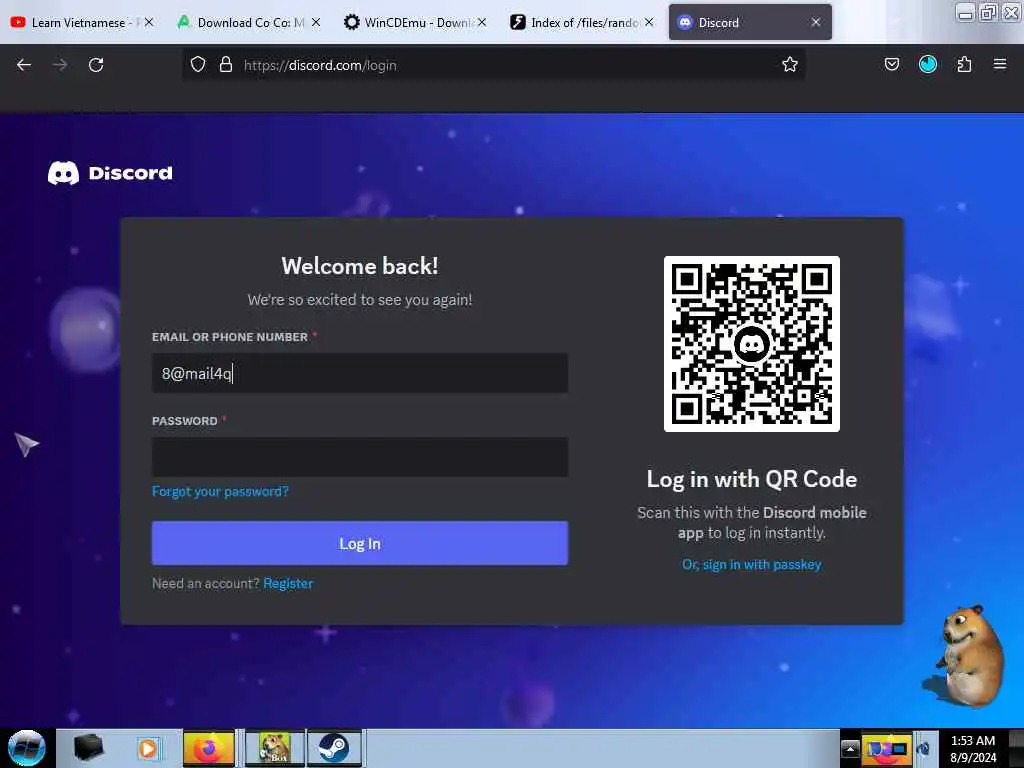The width and height of the screenshot is (1024, 768).
Task: Click the Email or Phone Number field
Action: pos(360,373)
